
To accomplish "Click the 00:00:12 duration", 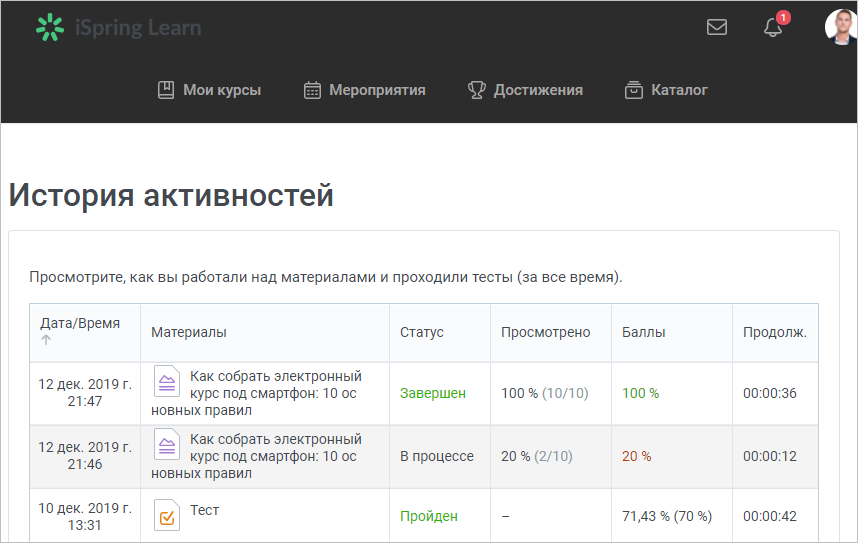I will 769,456.
